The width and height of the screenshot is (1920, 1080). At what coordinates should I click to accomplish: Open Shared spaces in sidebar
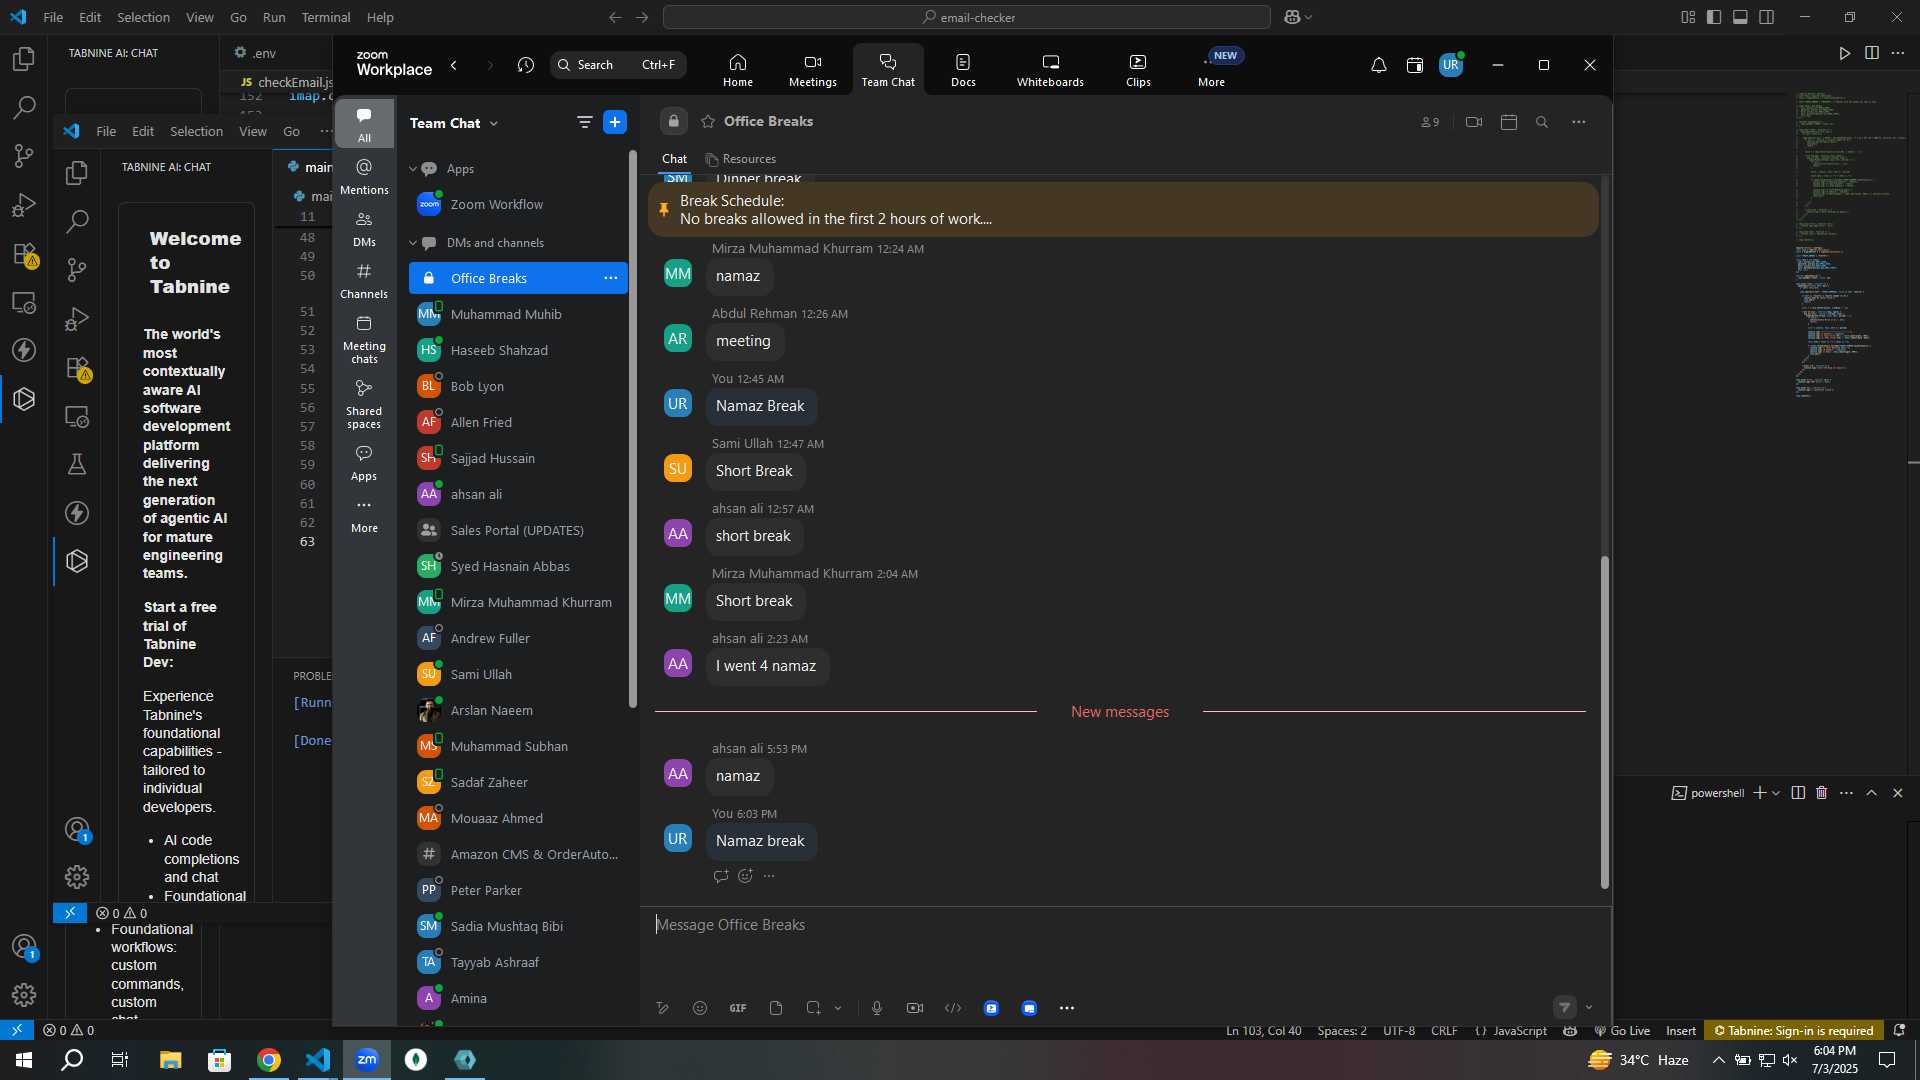(x=364, y=404)
